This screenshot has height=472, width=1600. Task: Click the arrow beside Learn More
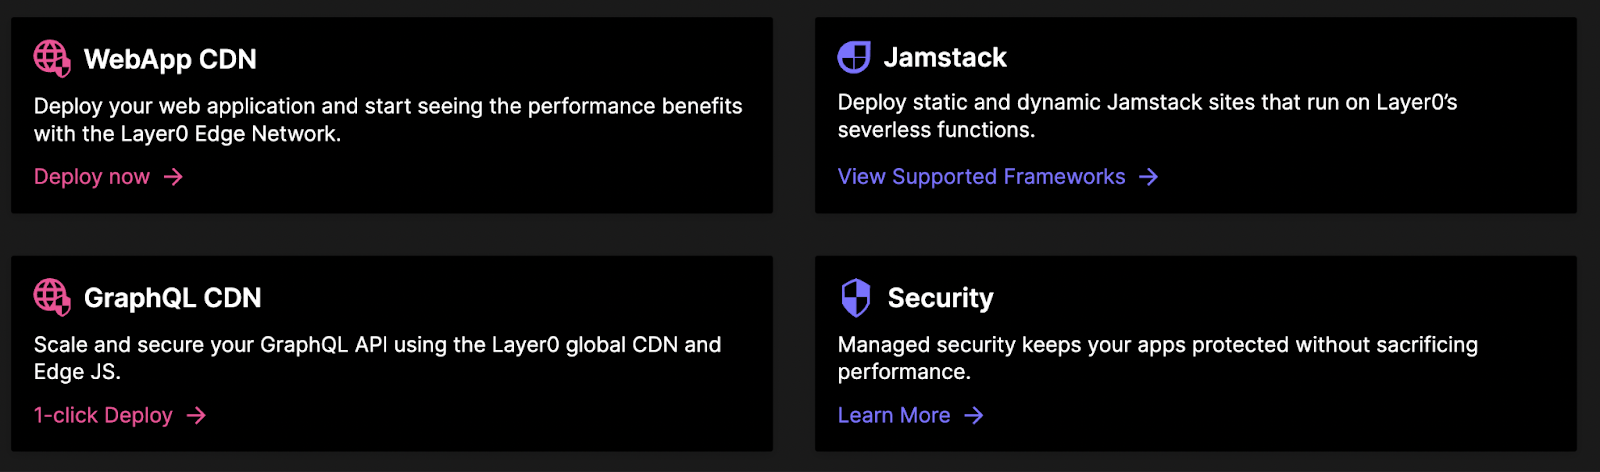[x=974, y=415]
